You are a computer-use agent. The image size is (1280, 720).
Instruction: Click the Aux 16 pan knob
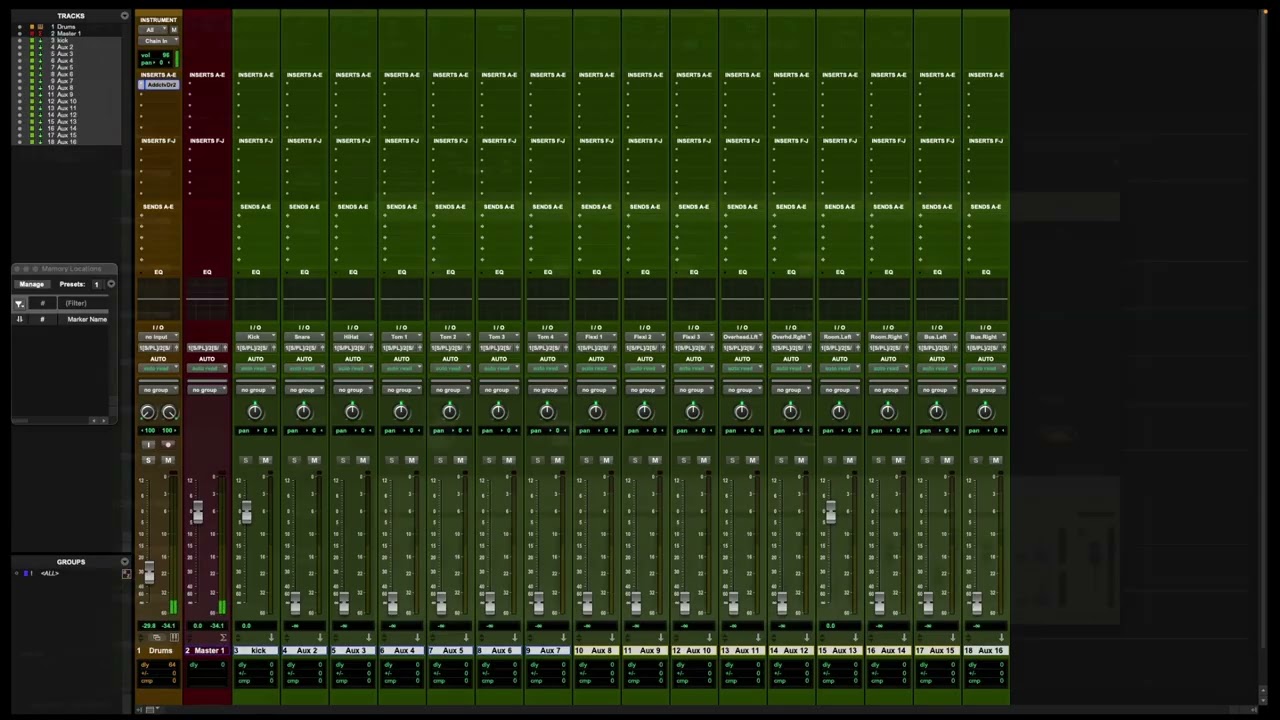pyautogui.click(x=985, y=412)
